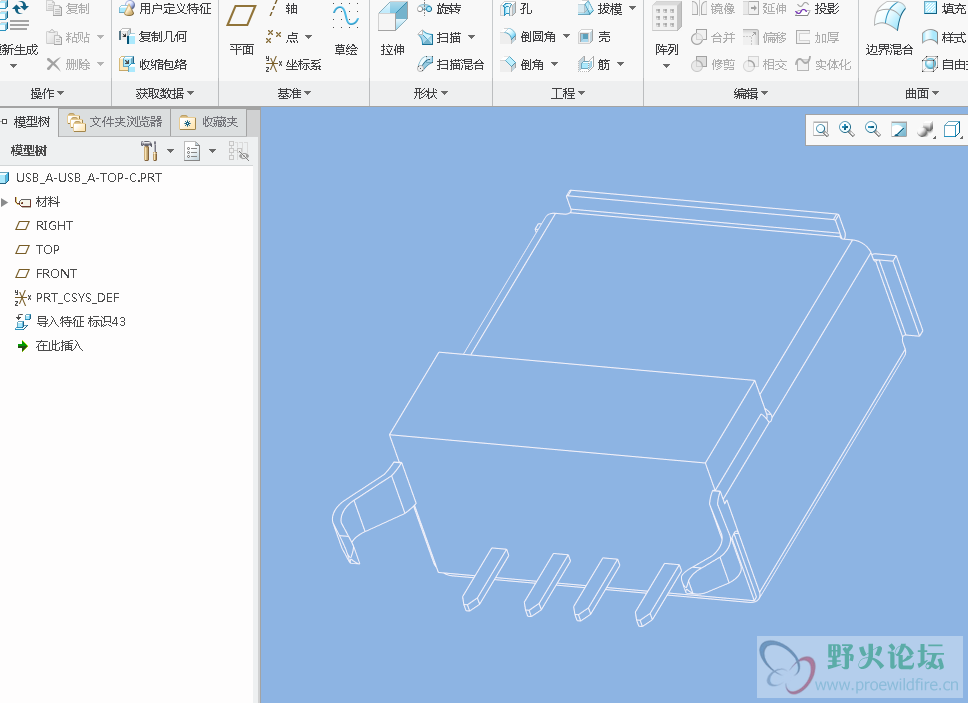Open the 扫描 dropdown arrow
The image size is (968, 703).
point(472,37)
